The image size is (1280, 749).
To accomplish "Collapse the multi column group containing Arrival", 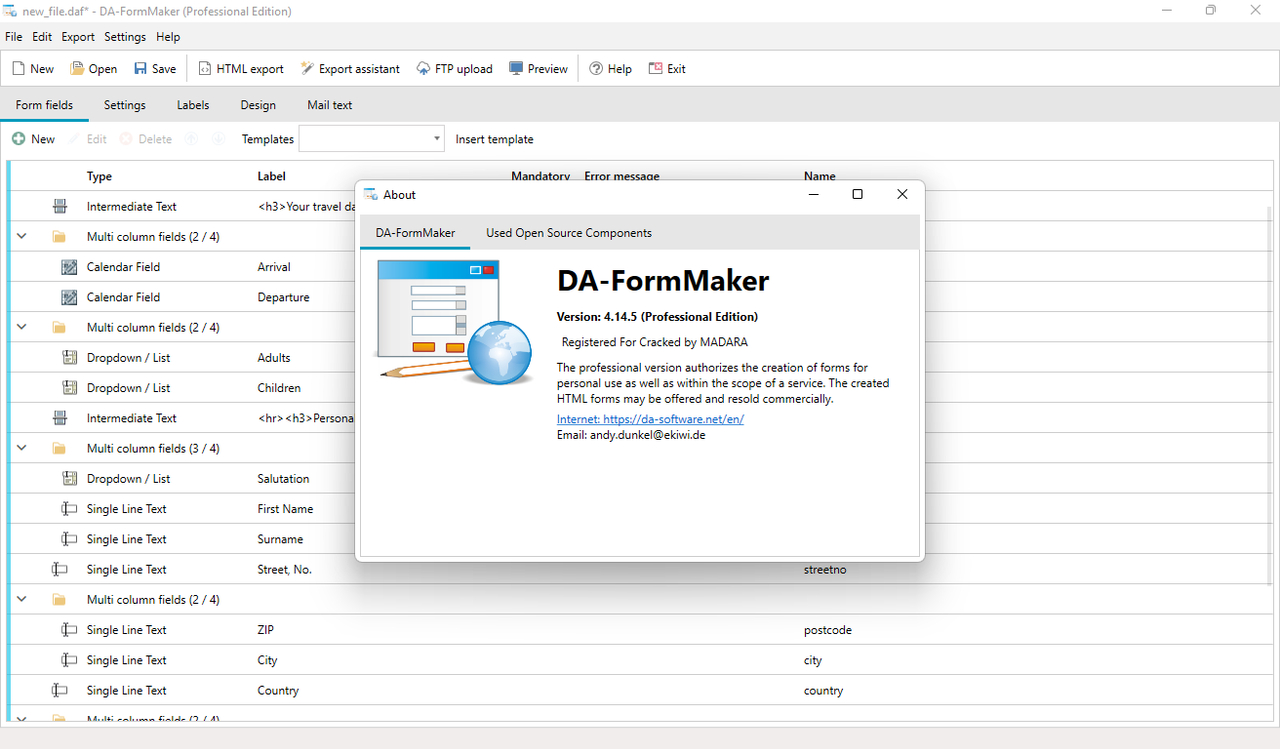I will point(22,237).
